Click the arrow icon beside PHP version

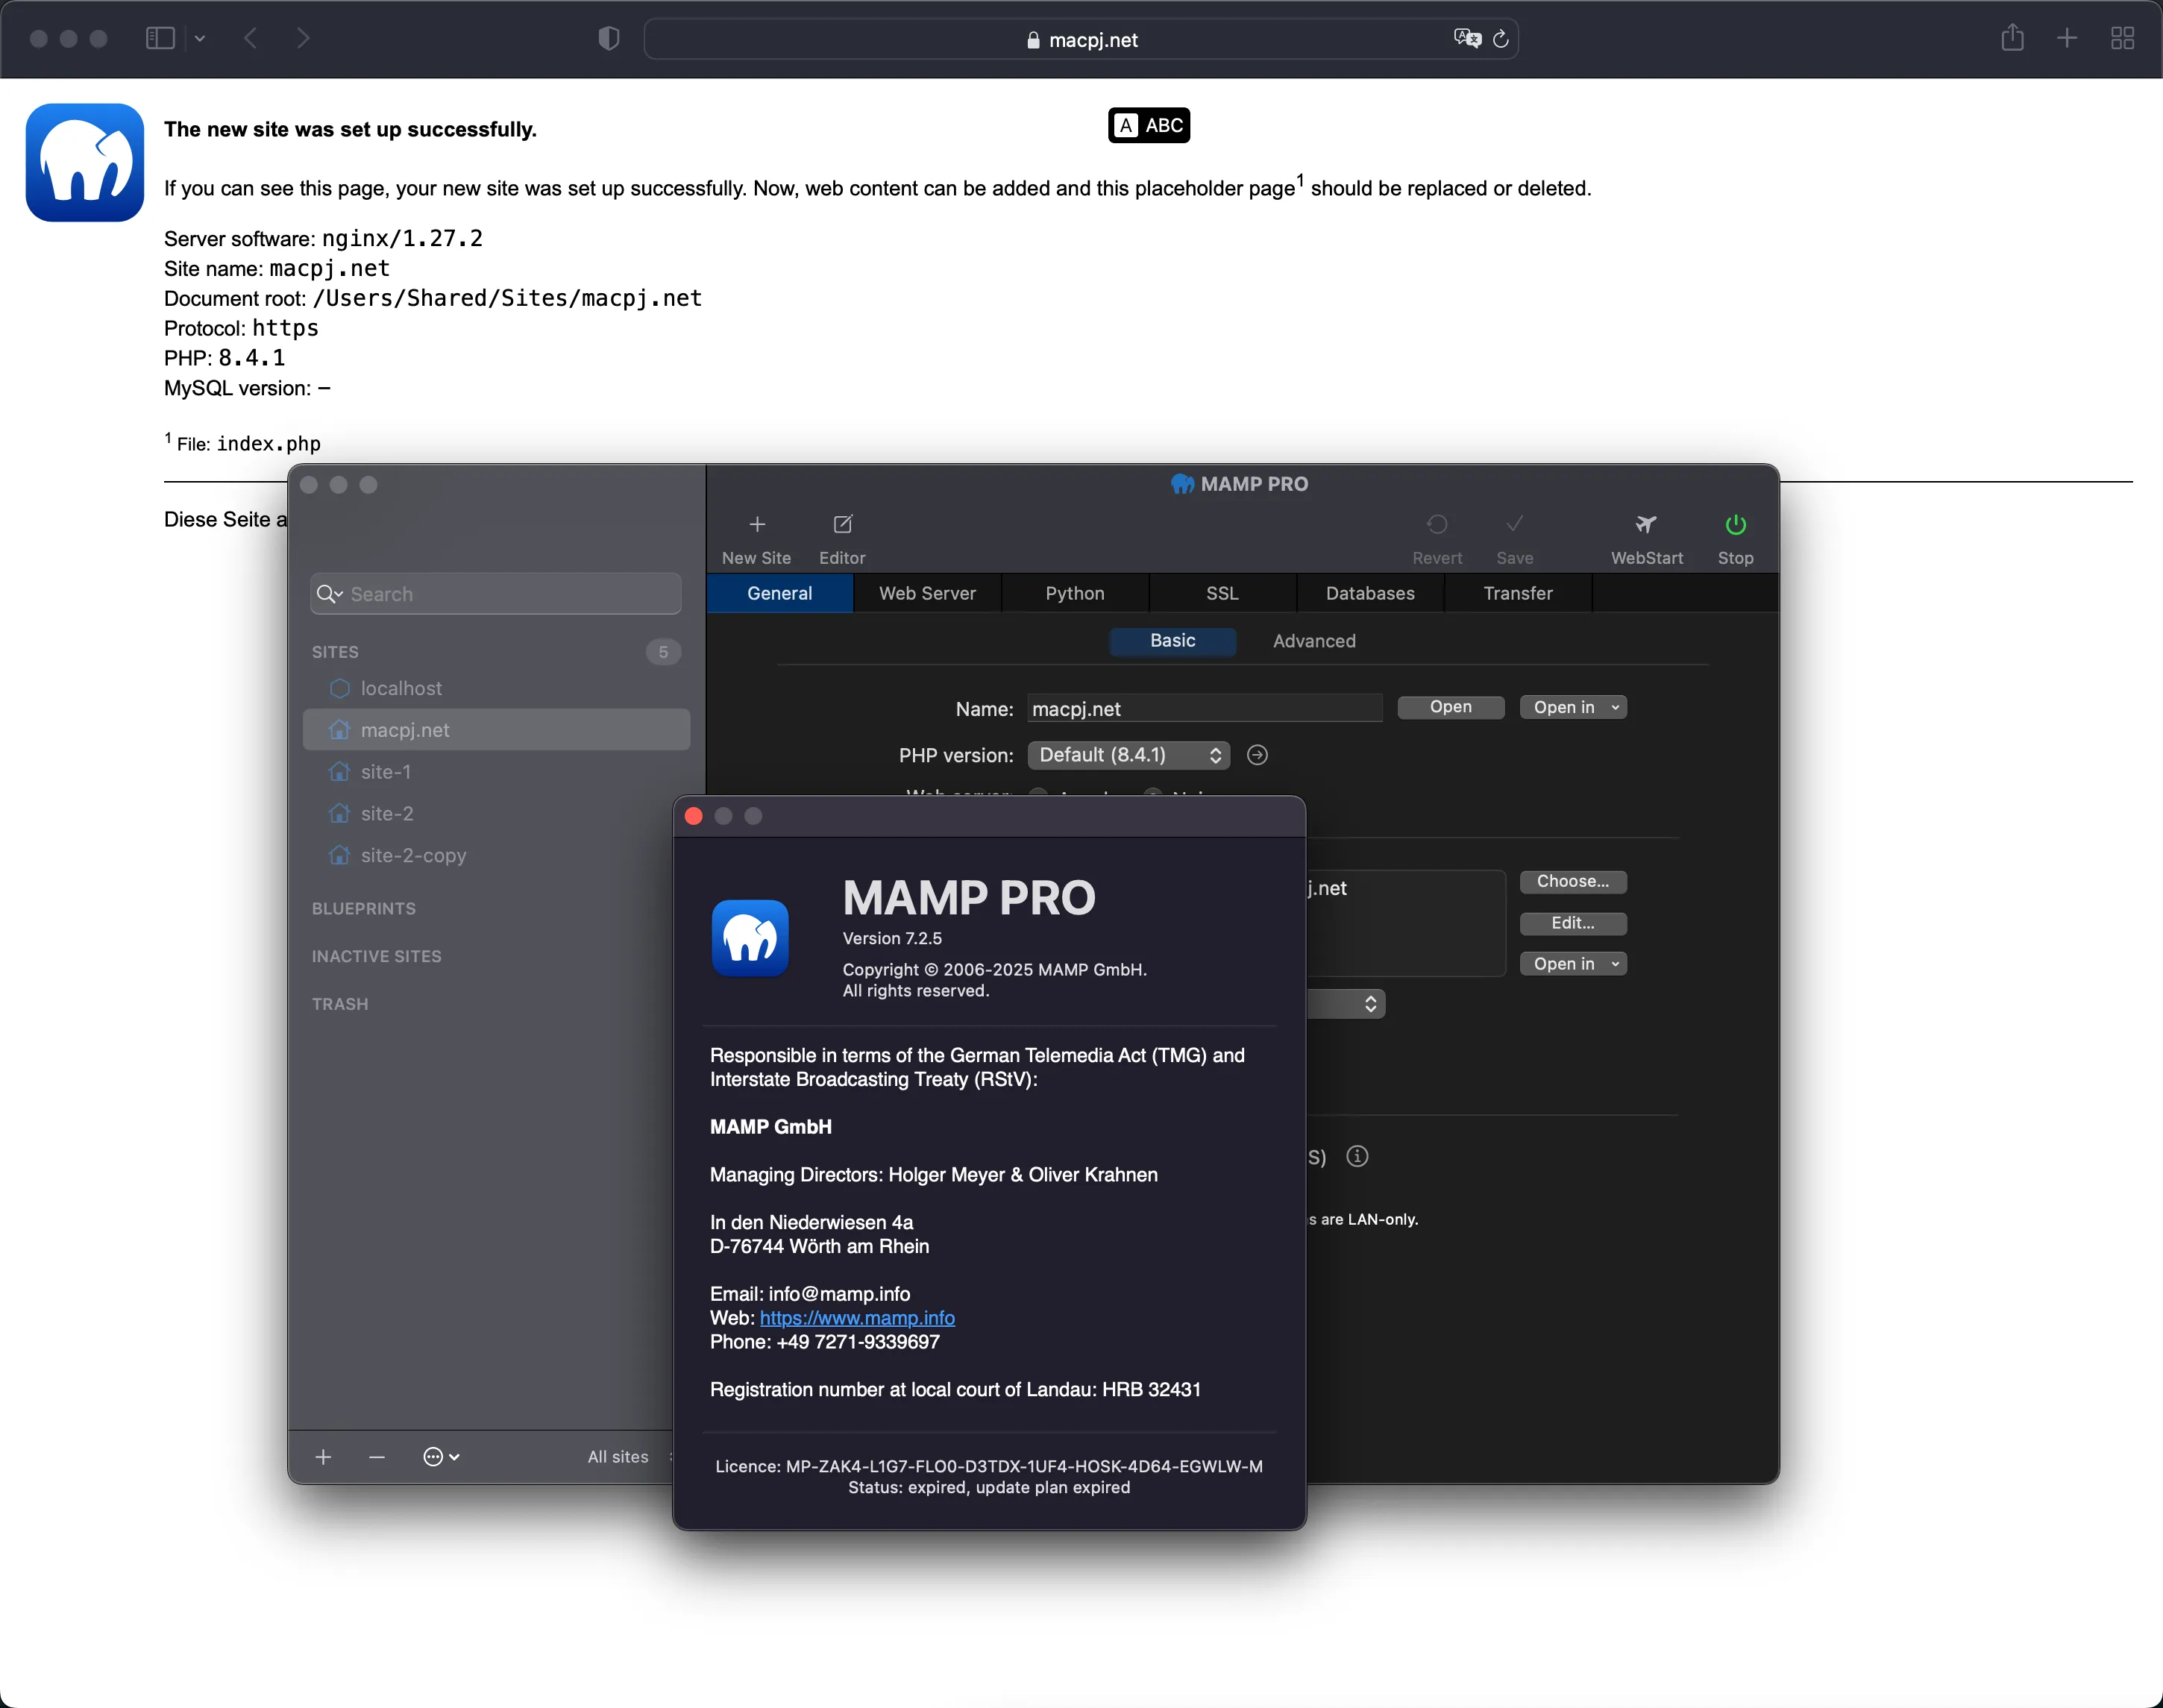point(1257,755)
